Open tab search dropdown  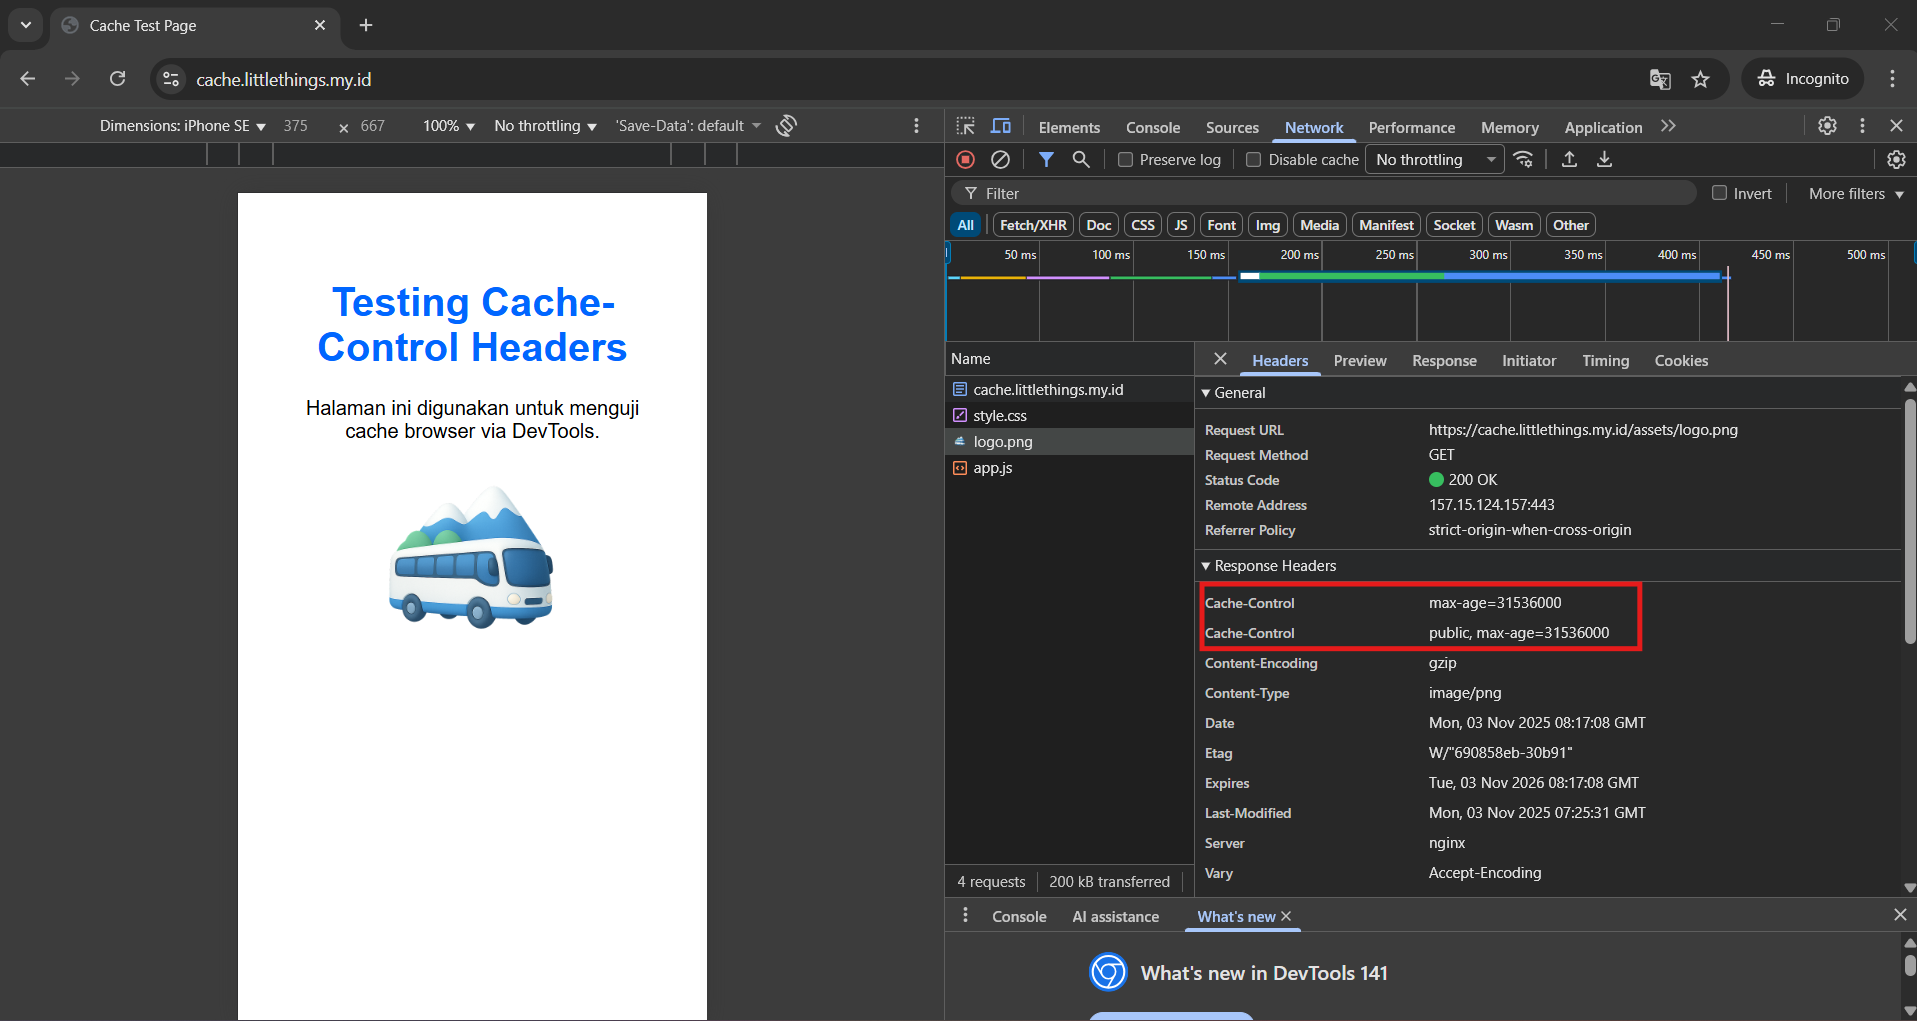[26, 25]
